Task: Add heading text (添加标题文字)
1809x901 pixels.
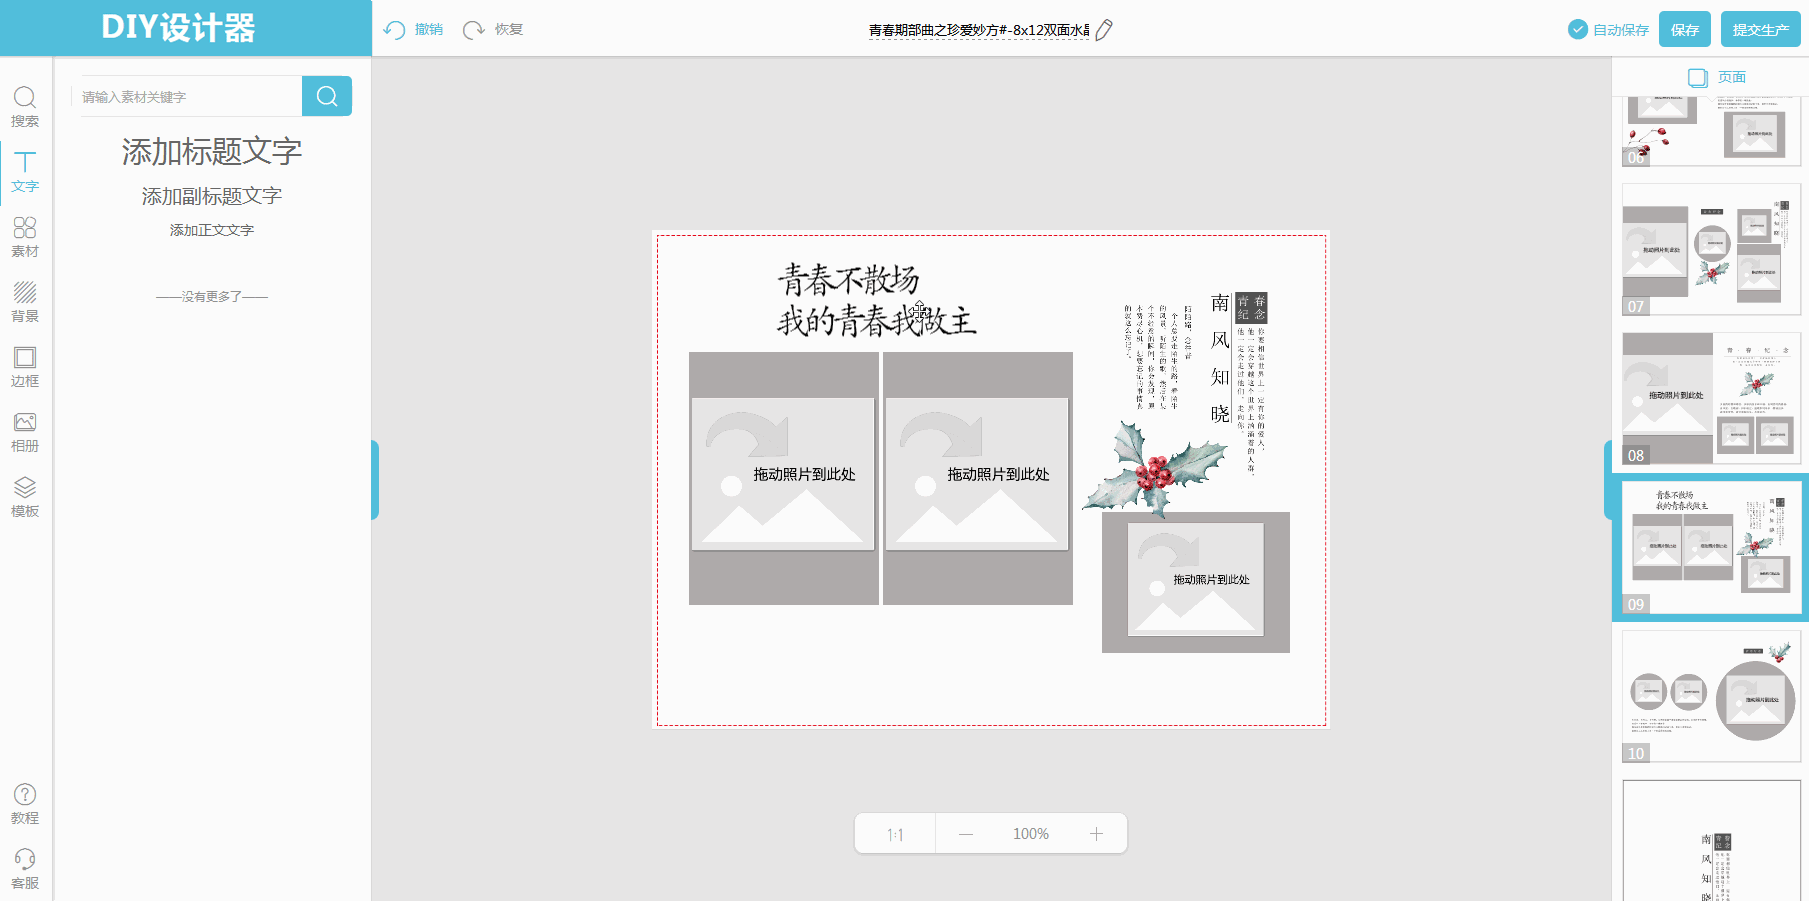Action: coord(212,152)
